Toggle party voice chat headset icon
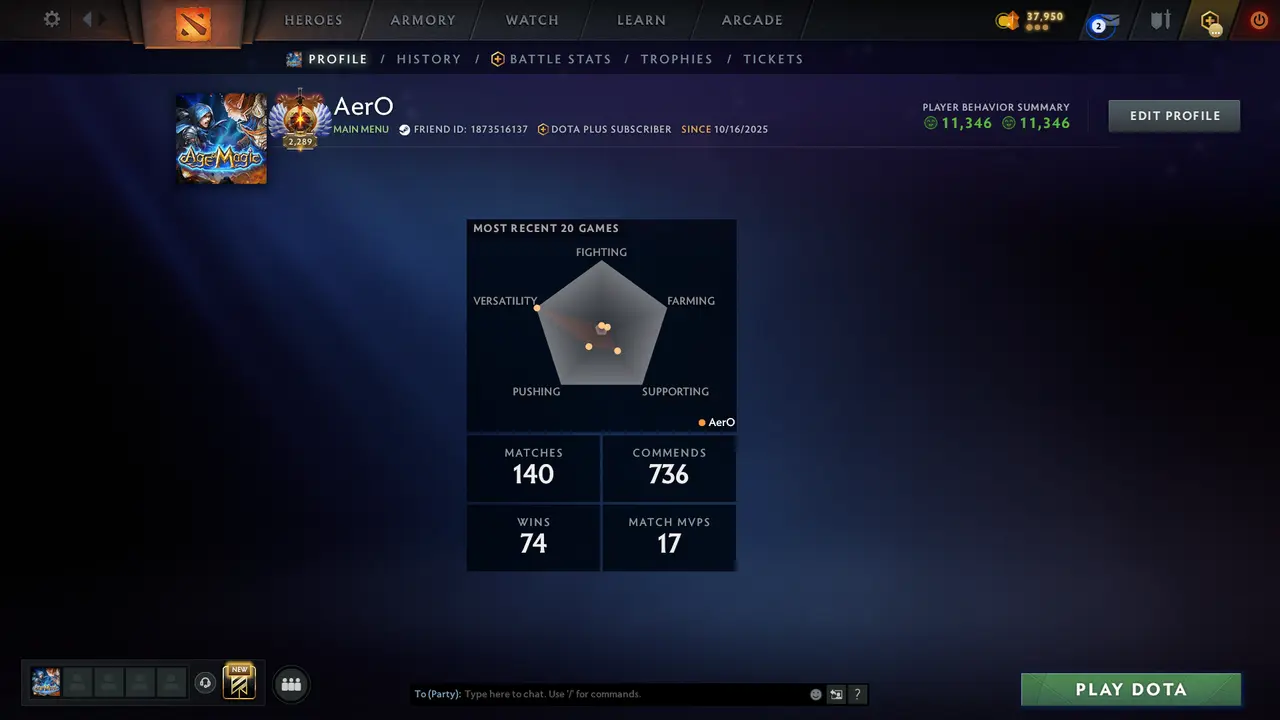1280x720 pixels. tap(205, 683)
